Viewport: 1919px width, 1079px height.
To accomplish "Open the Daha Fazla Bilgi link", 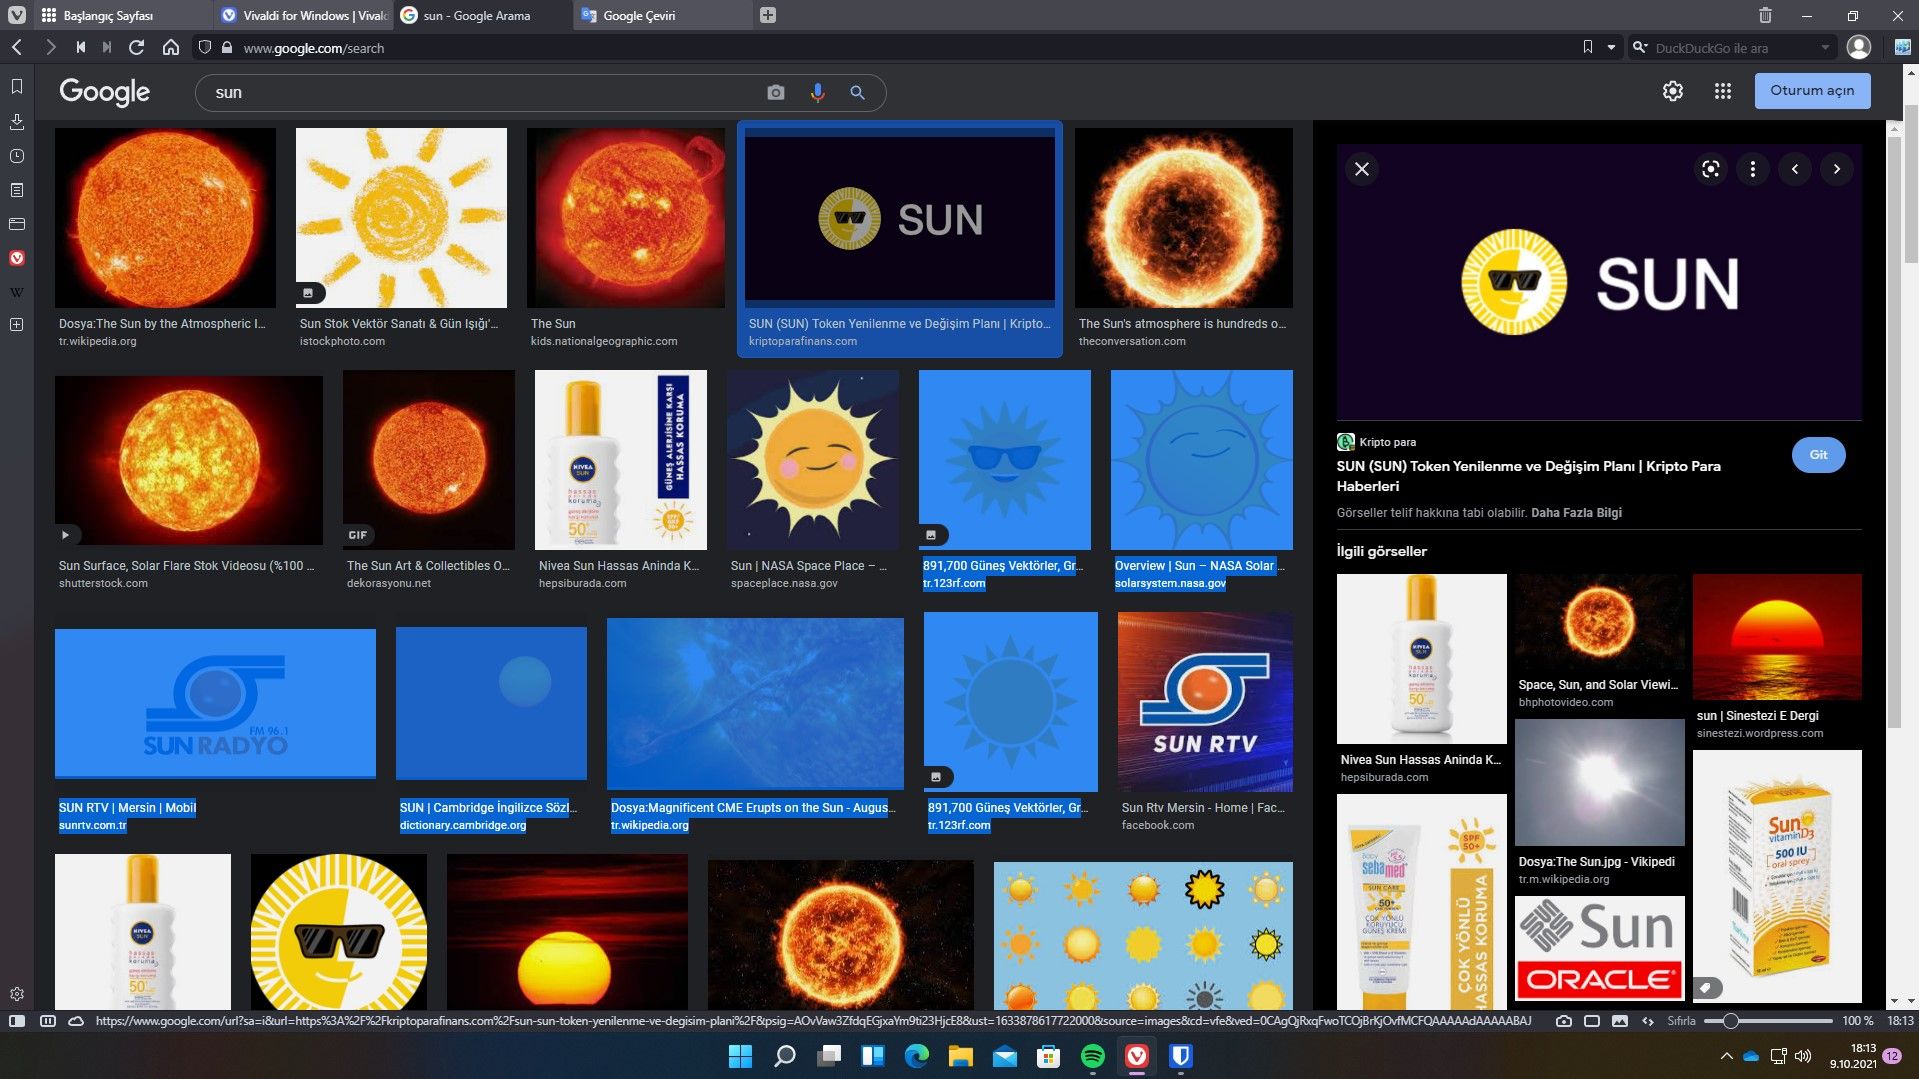I will click(1576, 513).
